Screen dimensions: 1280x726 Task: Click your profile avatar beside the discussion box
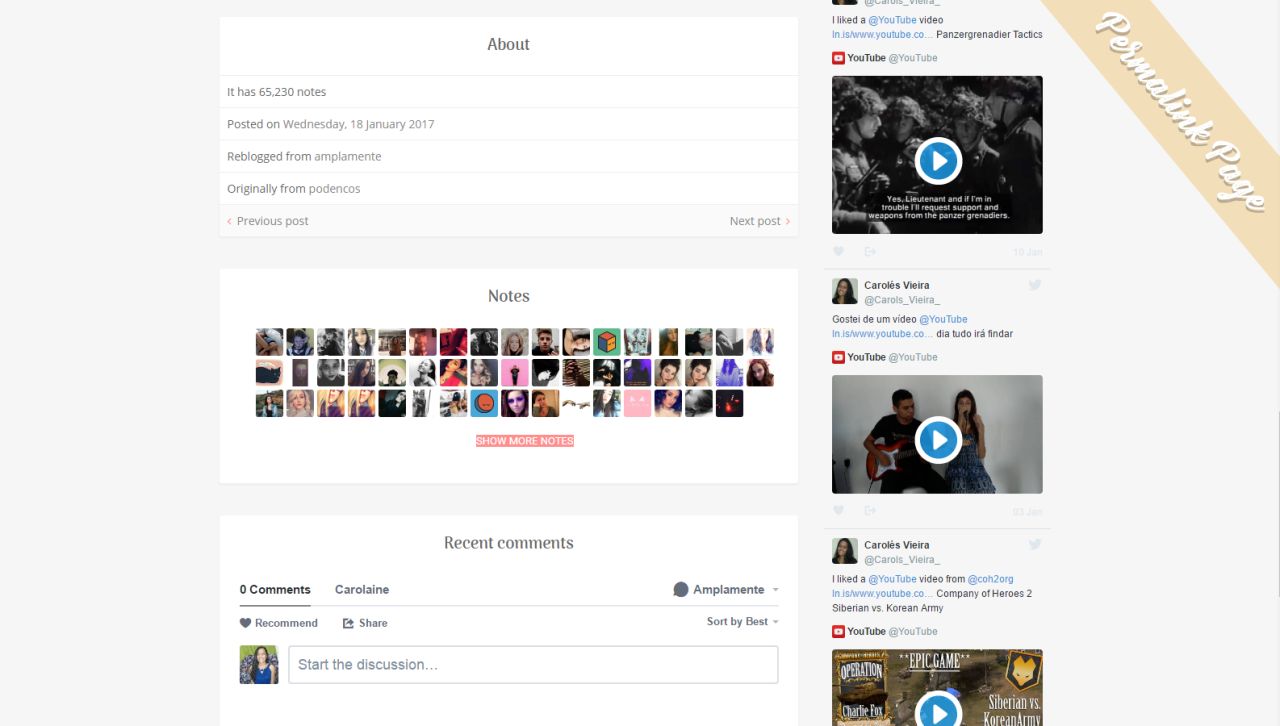pos(259,664)
